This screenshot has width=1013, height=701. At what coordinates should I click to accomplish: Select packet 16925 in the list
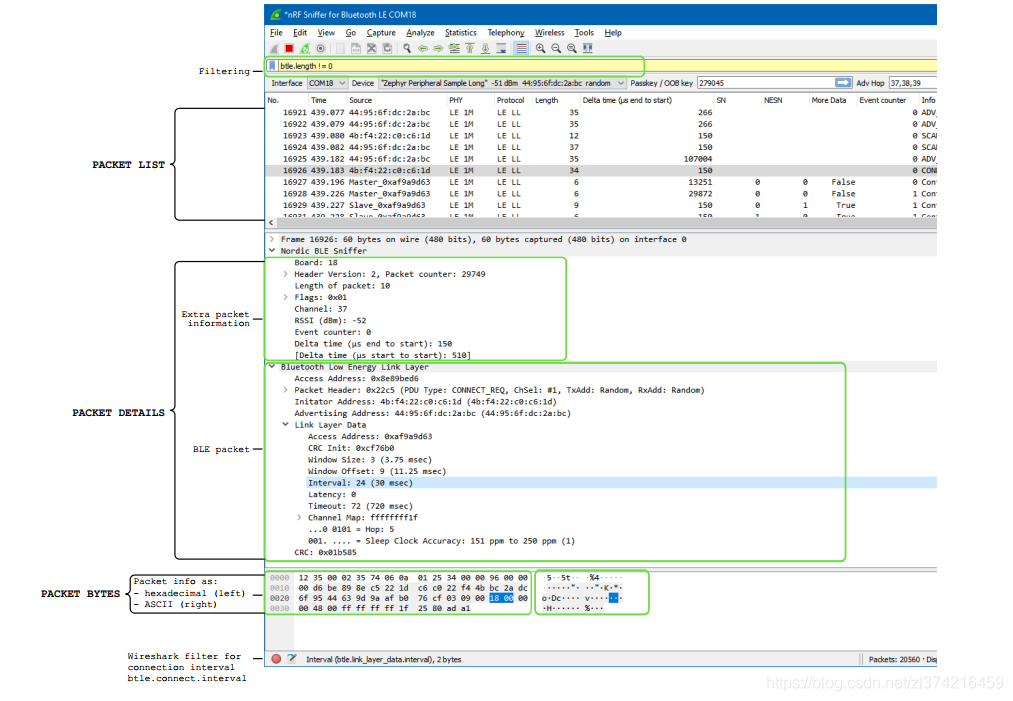[601, 159]
